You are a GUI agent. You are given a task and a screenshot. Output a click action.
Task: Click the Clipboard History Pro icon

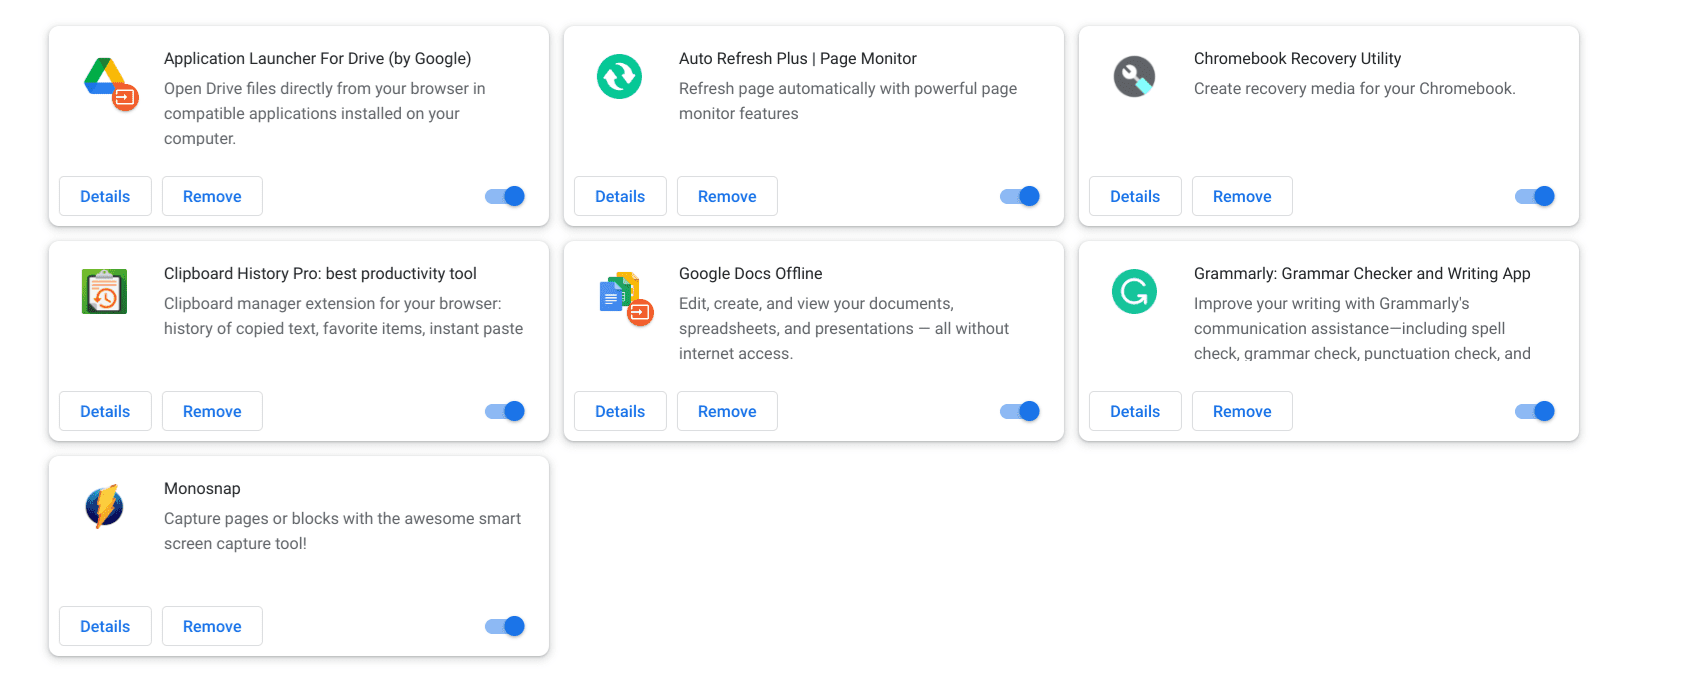[x=104, y=291]
